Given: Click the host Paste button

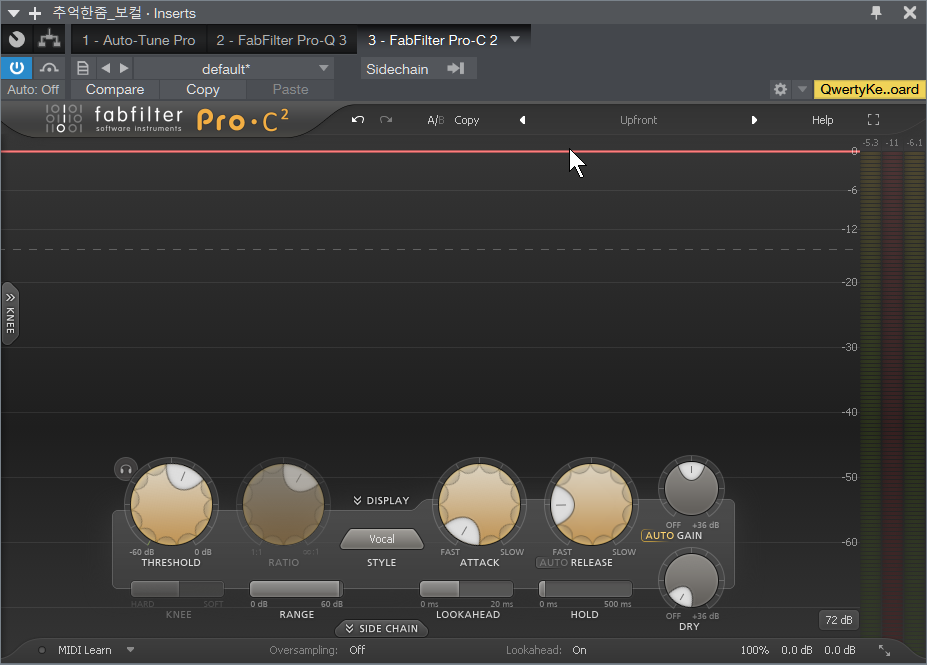Looking at the screenshot, I should pos(290,89).
